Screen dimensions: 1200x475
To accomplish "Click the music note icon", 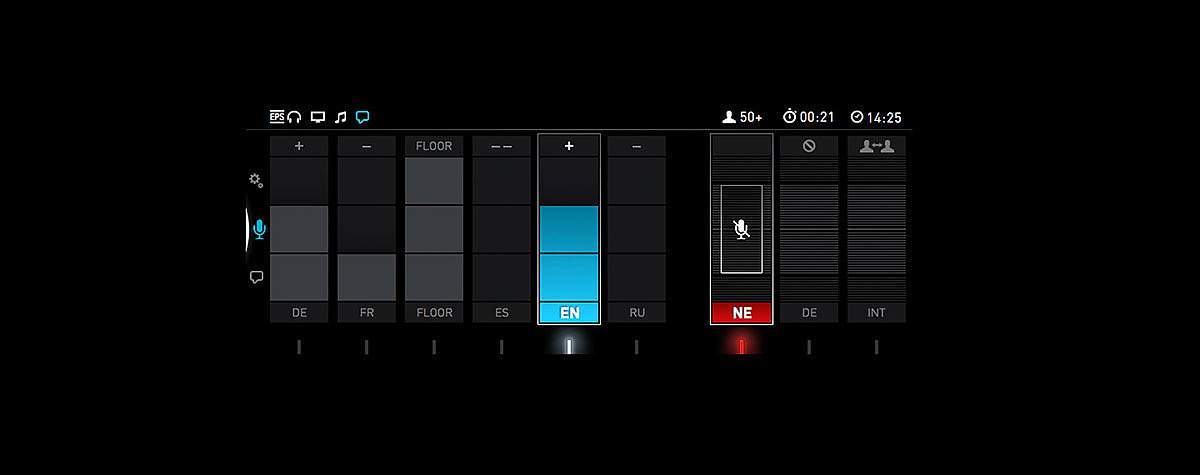I will point(340,117).
